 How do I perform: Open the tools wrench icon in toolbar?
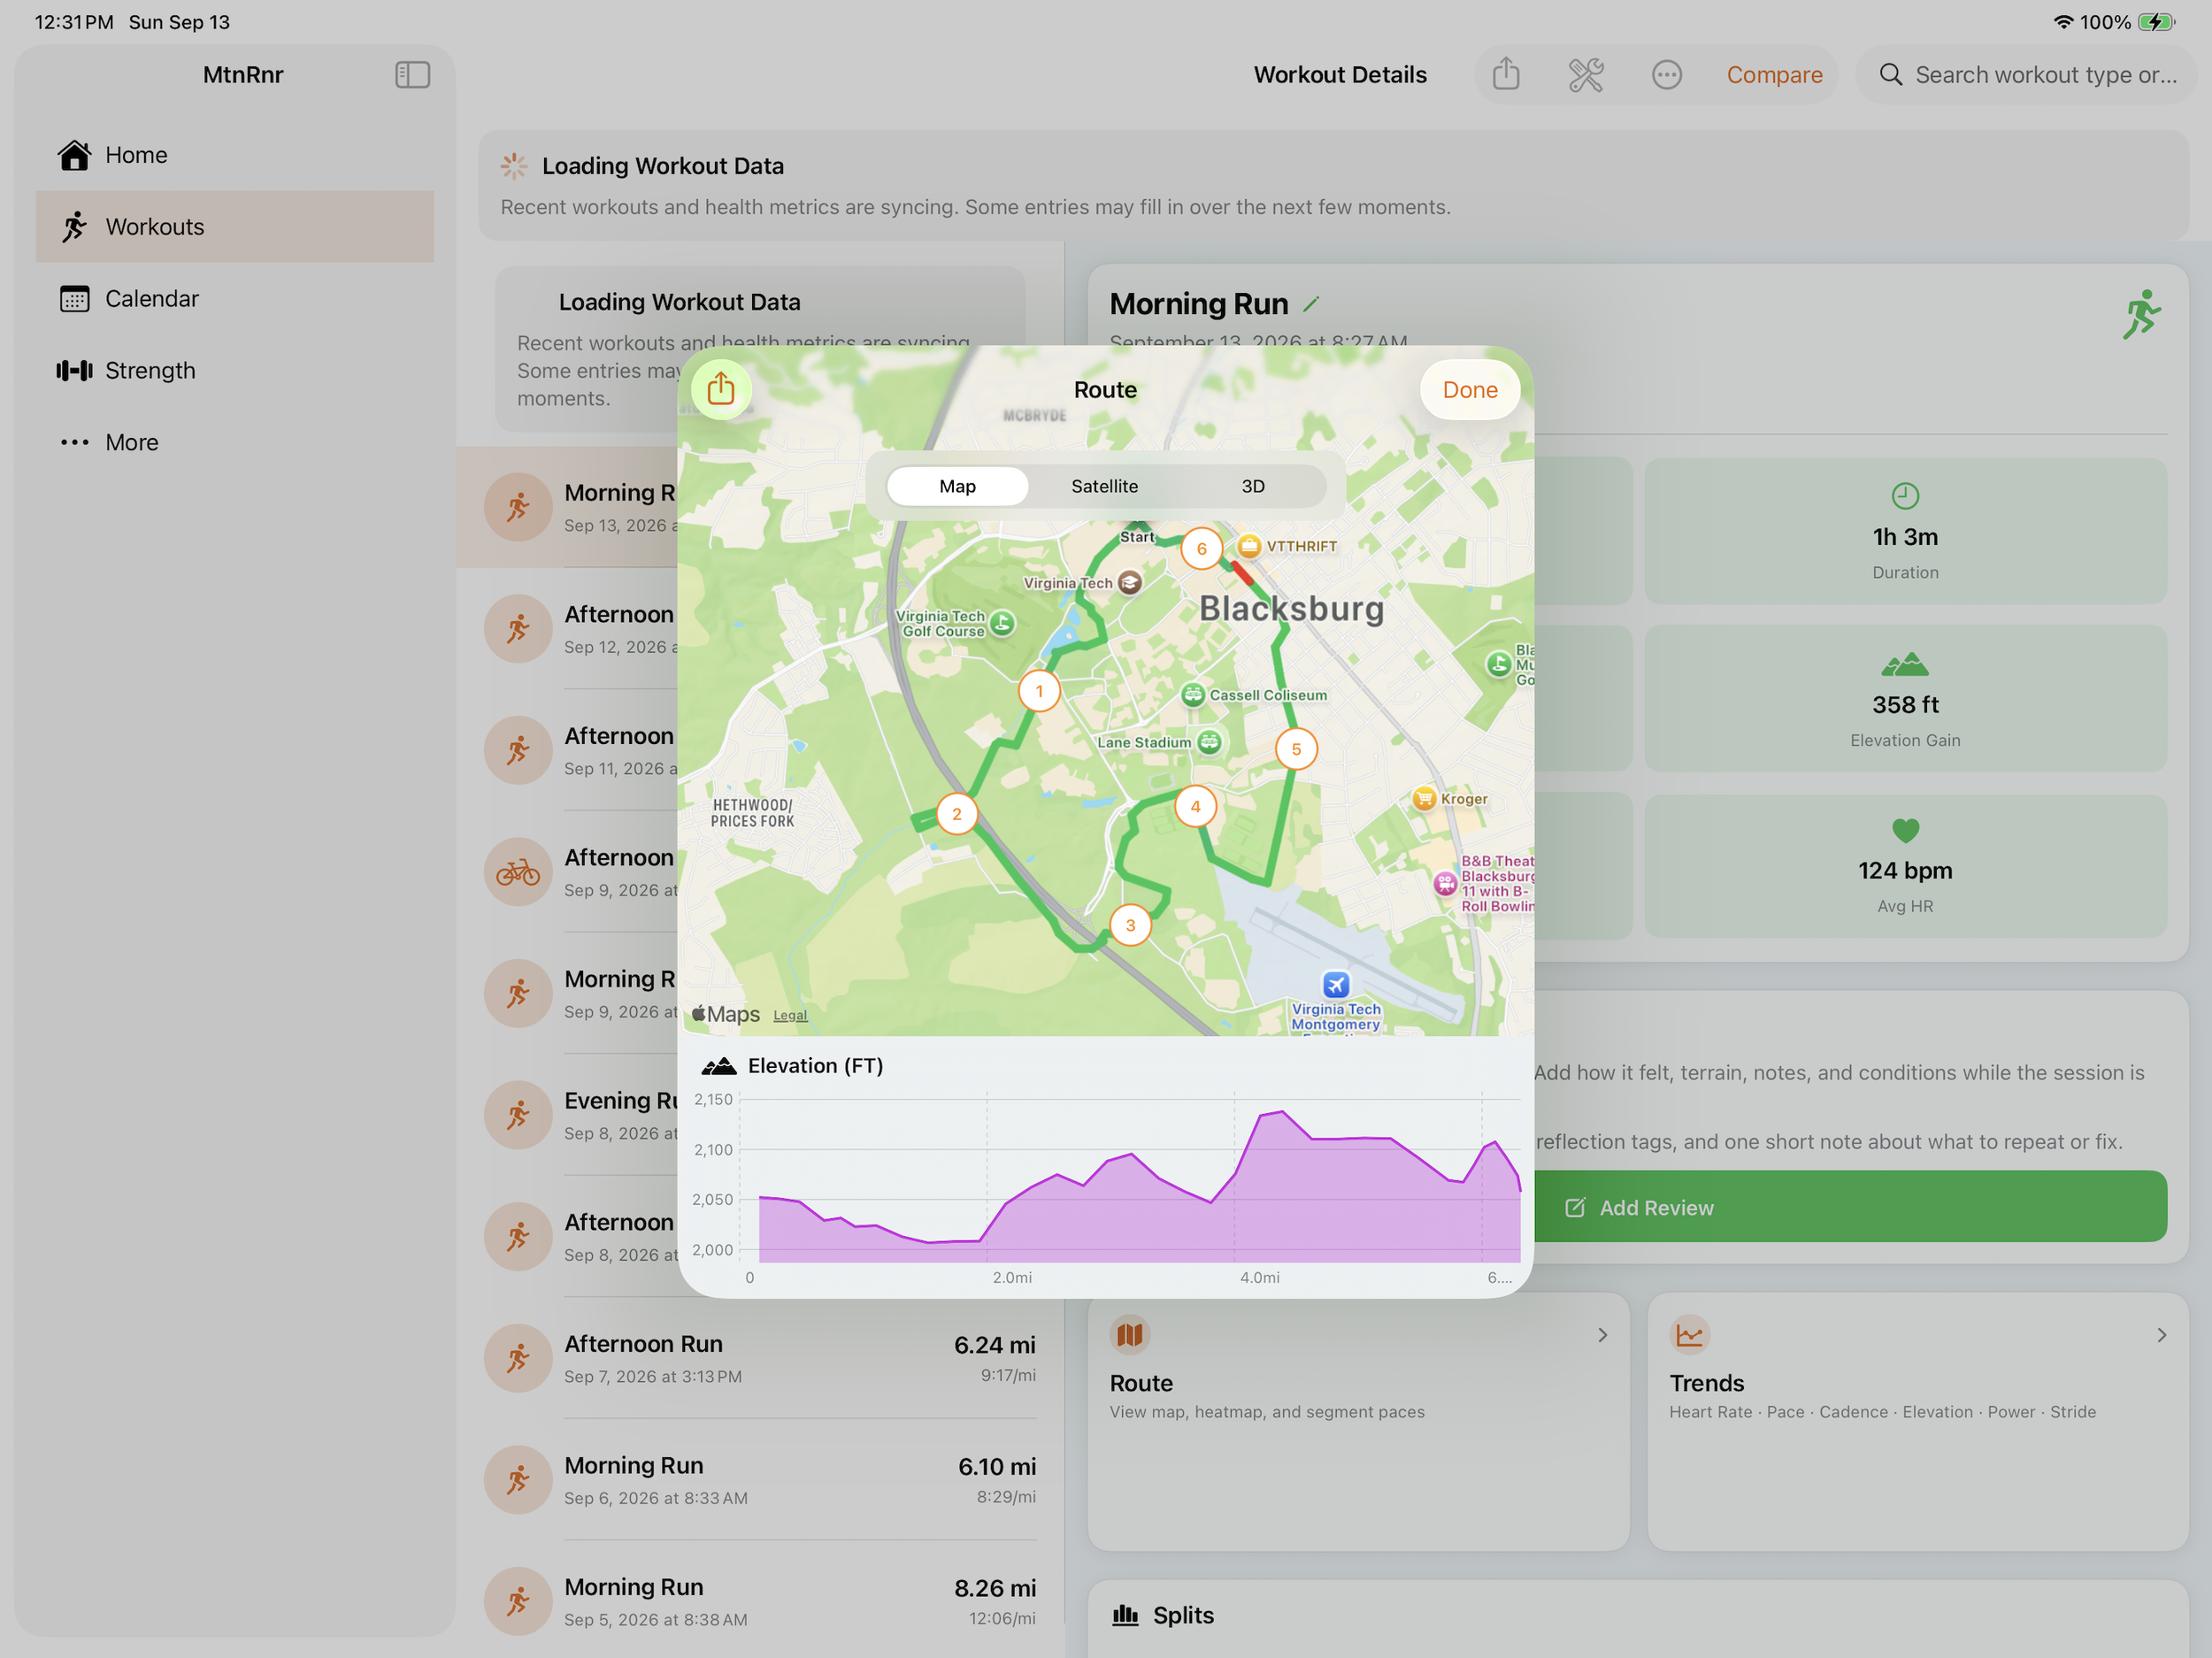1586,75
